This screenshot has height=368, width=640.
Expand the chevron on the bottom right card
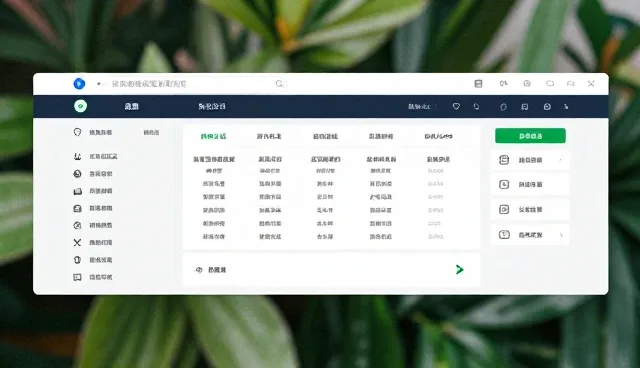561,235
